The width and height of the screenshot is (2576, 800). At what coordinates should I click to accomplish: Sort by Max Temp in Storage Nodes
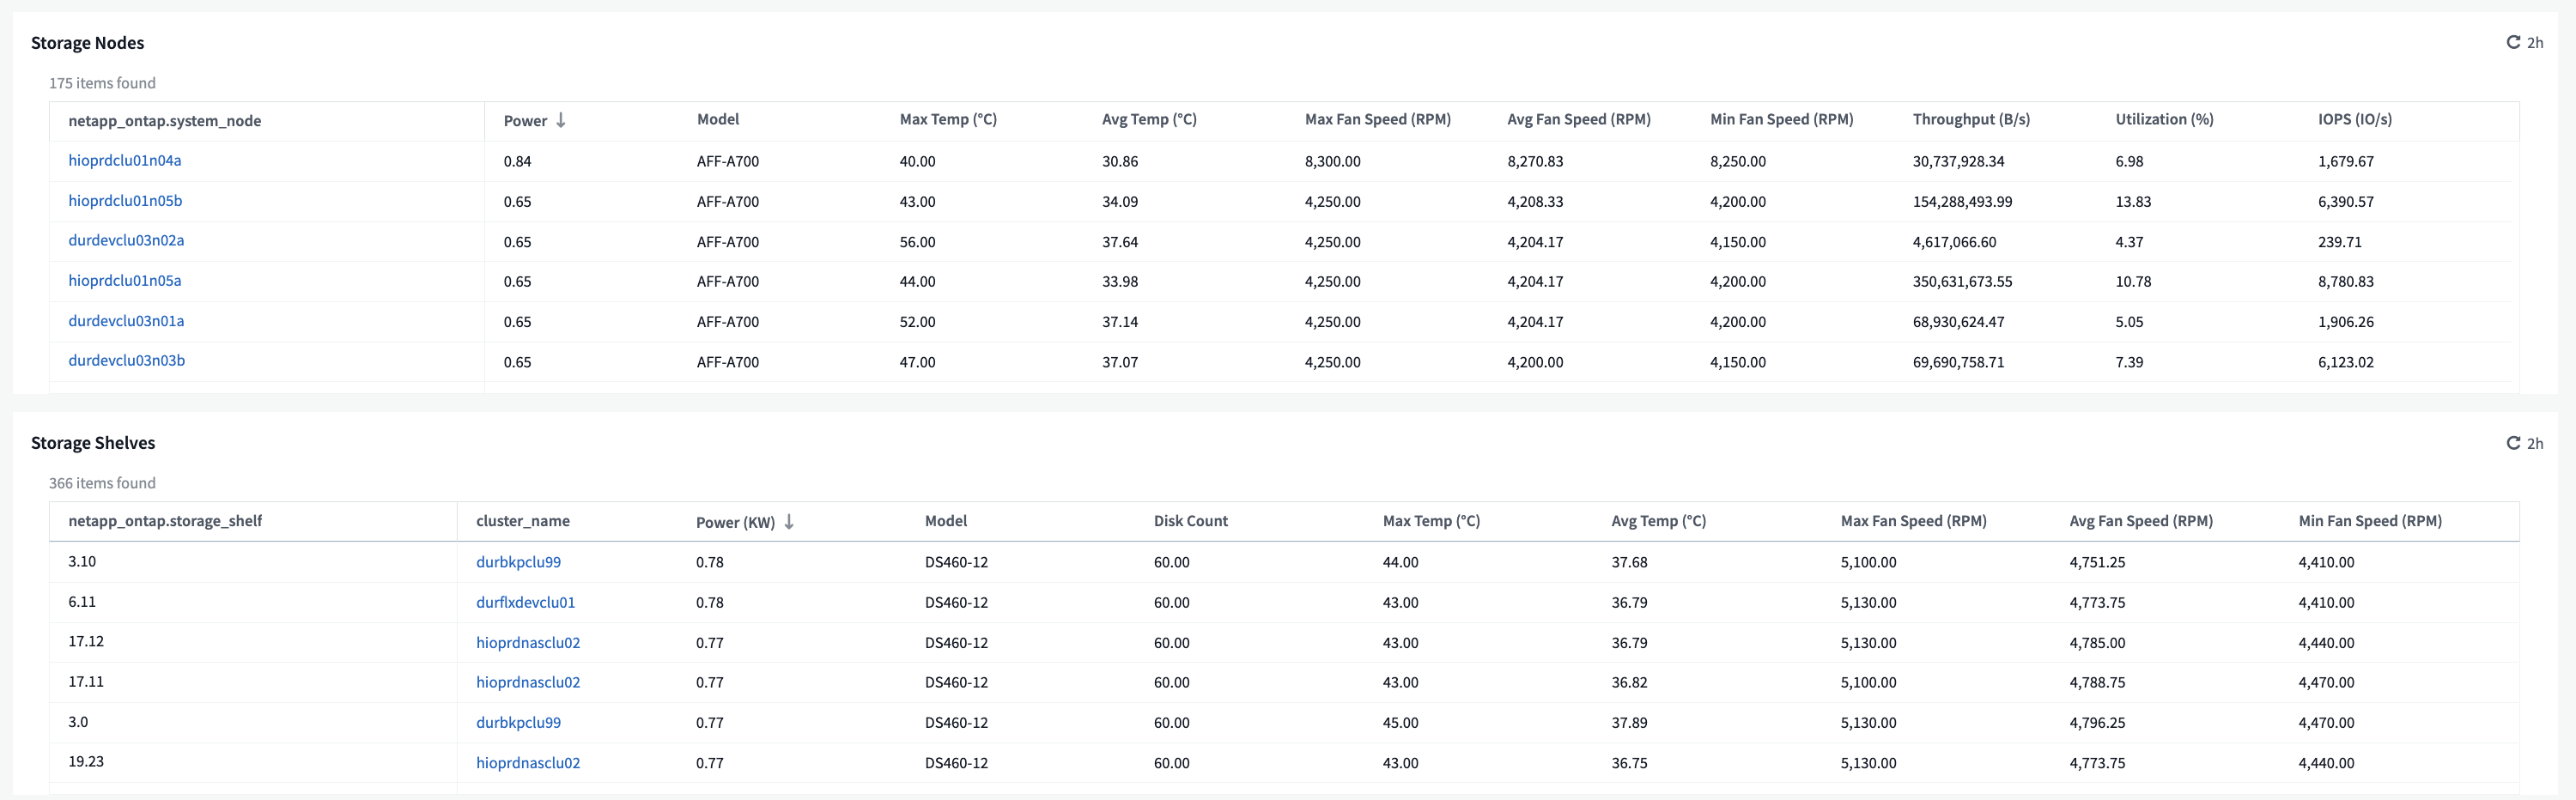pos(948,119)
